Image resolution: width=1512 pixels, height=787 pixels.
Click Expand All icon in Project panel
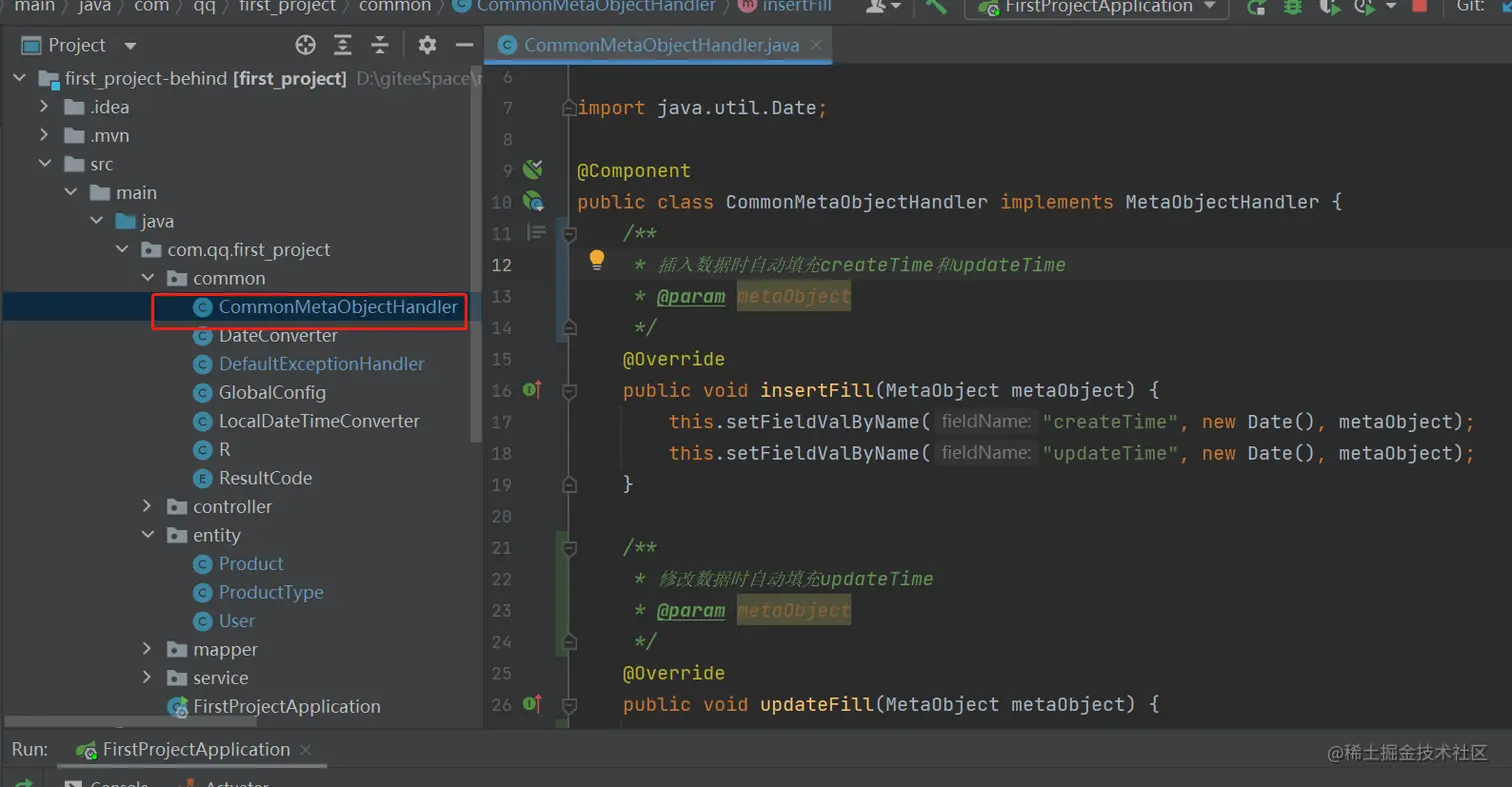point(343,45)
